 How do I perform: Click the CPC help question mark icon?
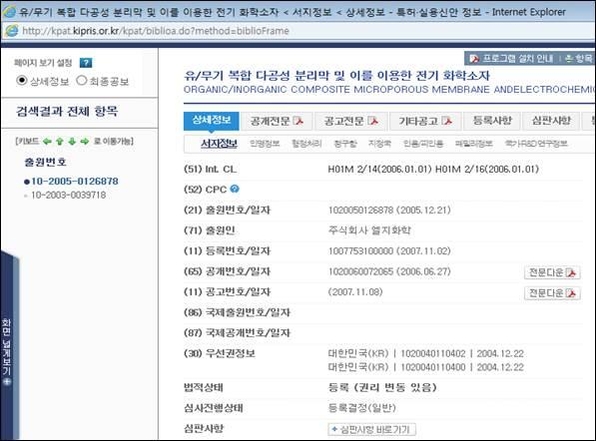tap(235, 189)
